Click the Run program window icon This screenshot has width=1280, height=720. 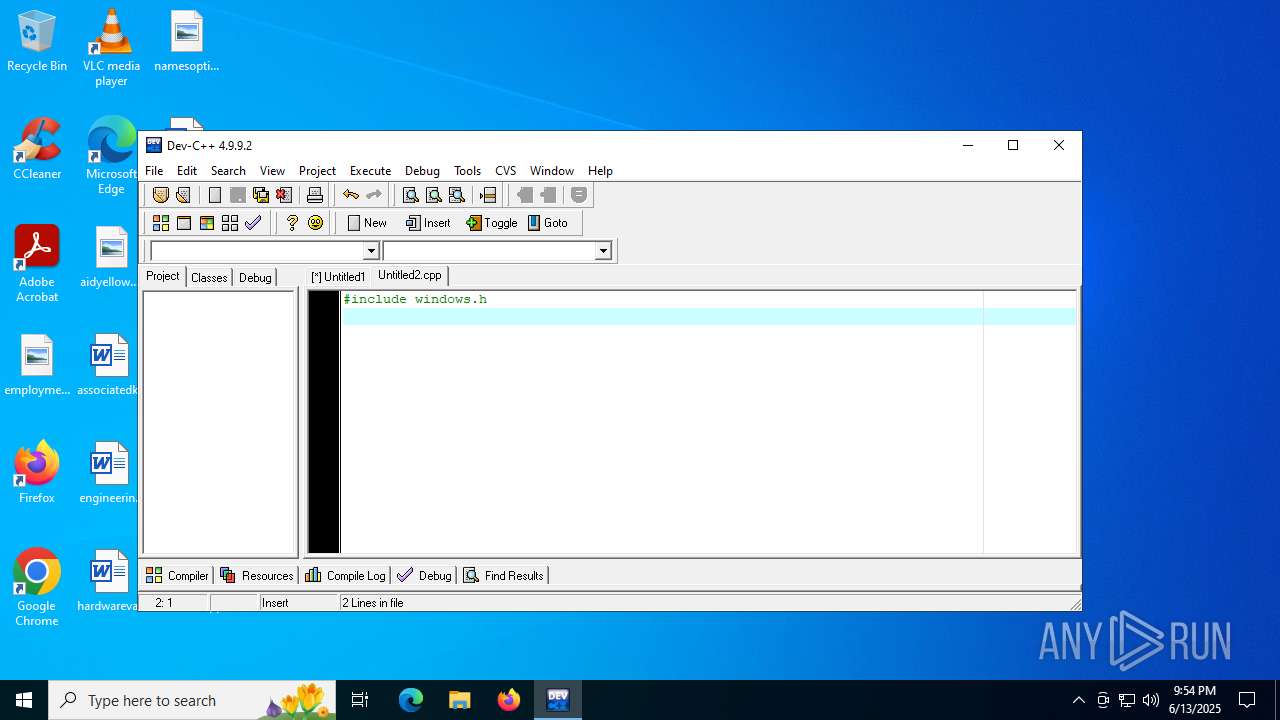(x=183, y=223)
